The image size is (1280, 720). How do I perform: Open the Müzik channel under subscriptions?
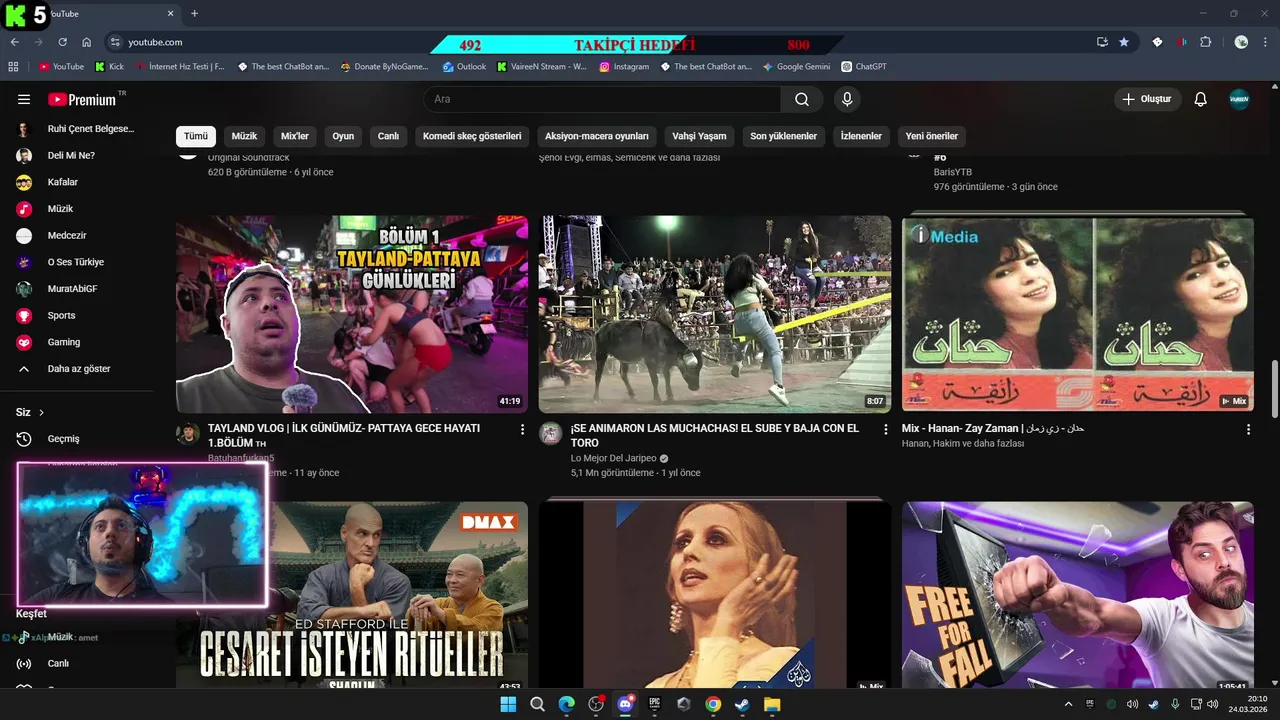pos(77,209)
